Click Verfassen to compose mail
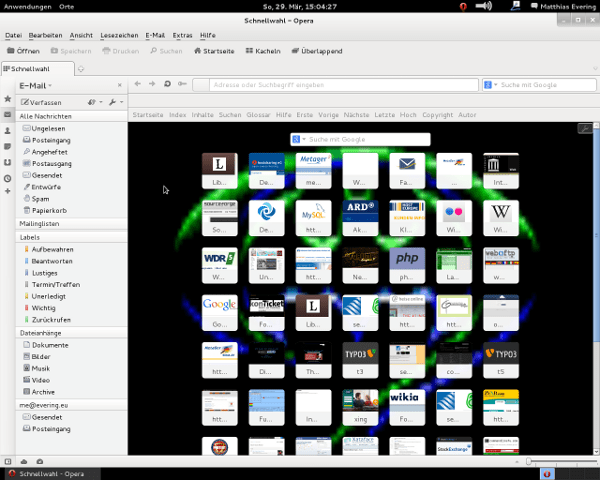 (41, 102)
